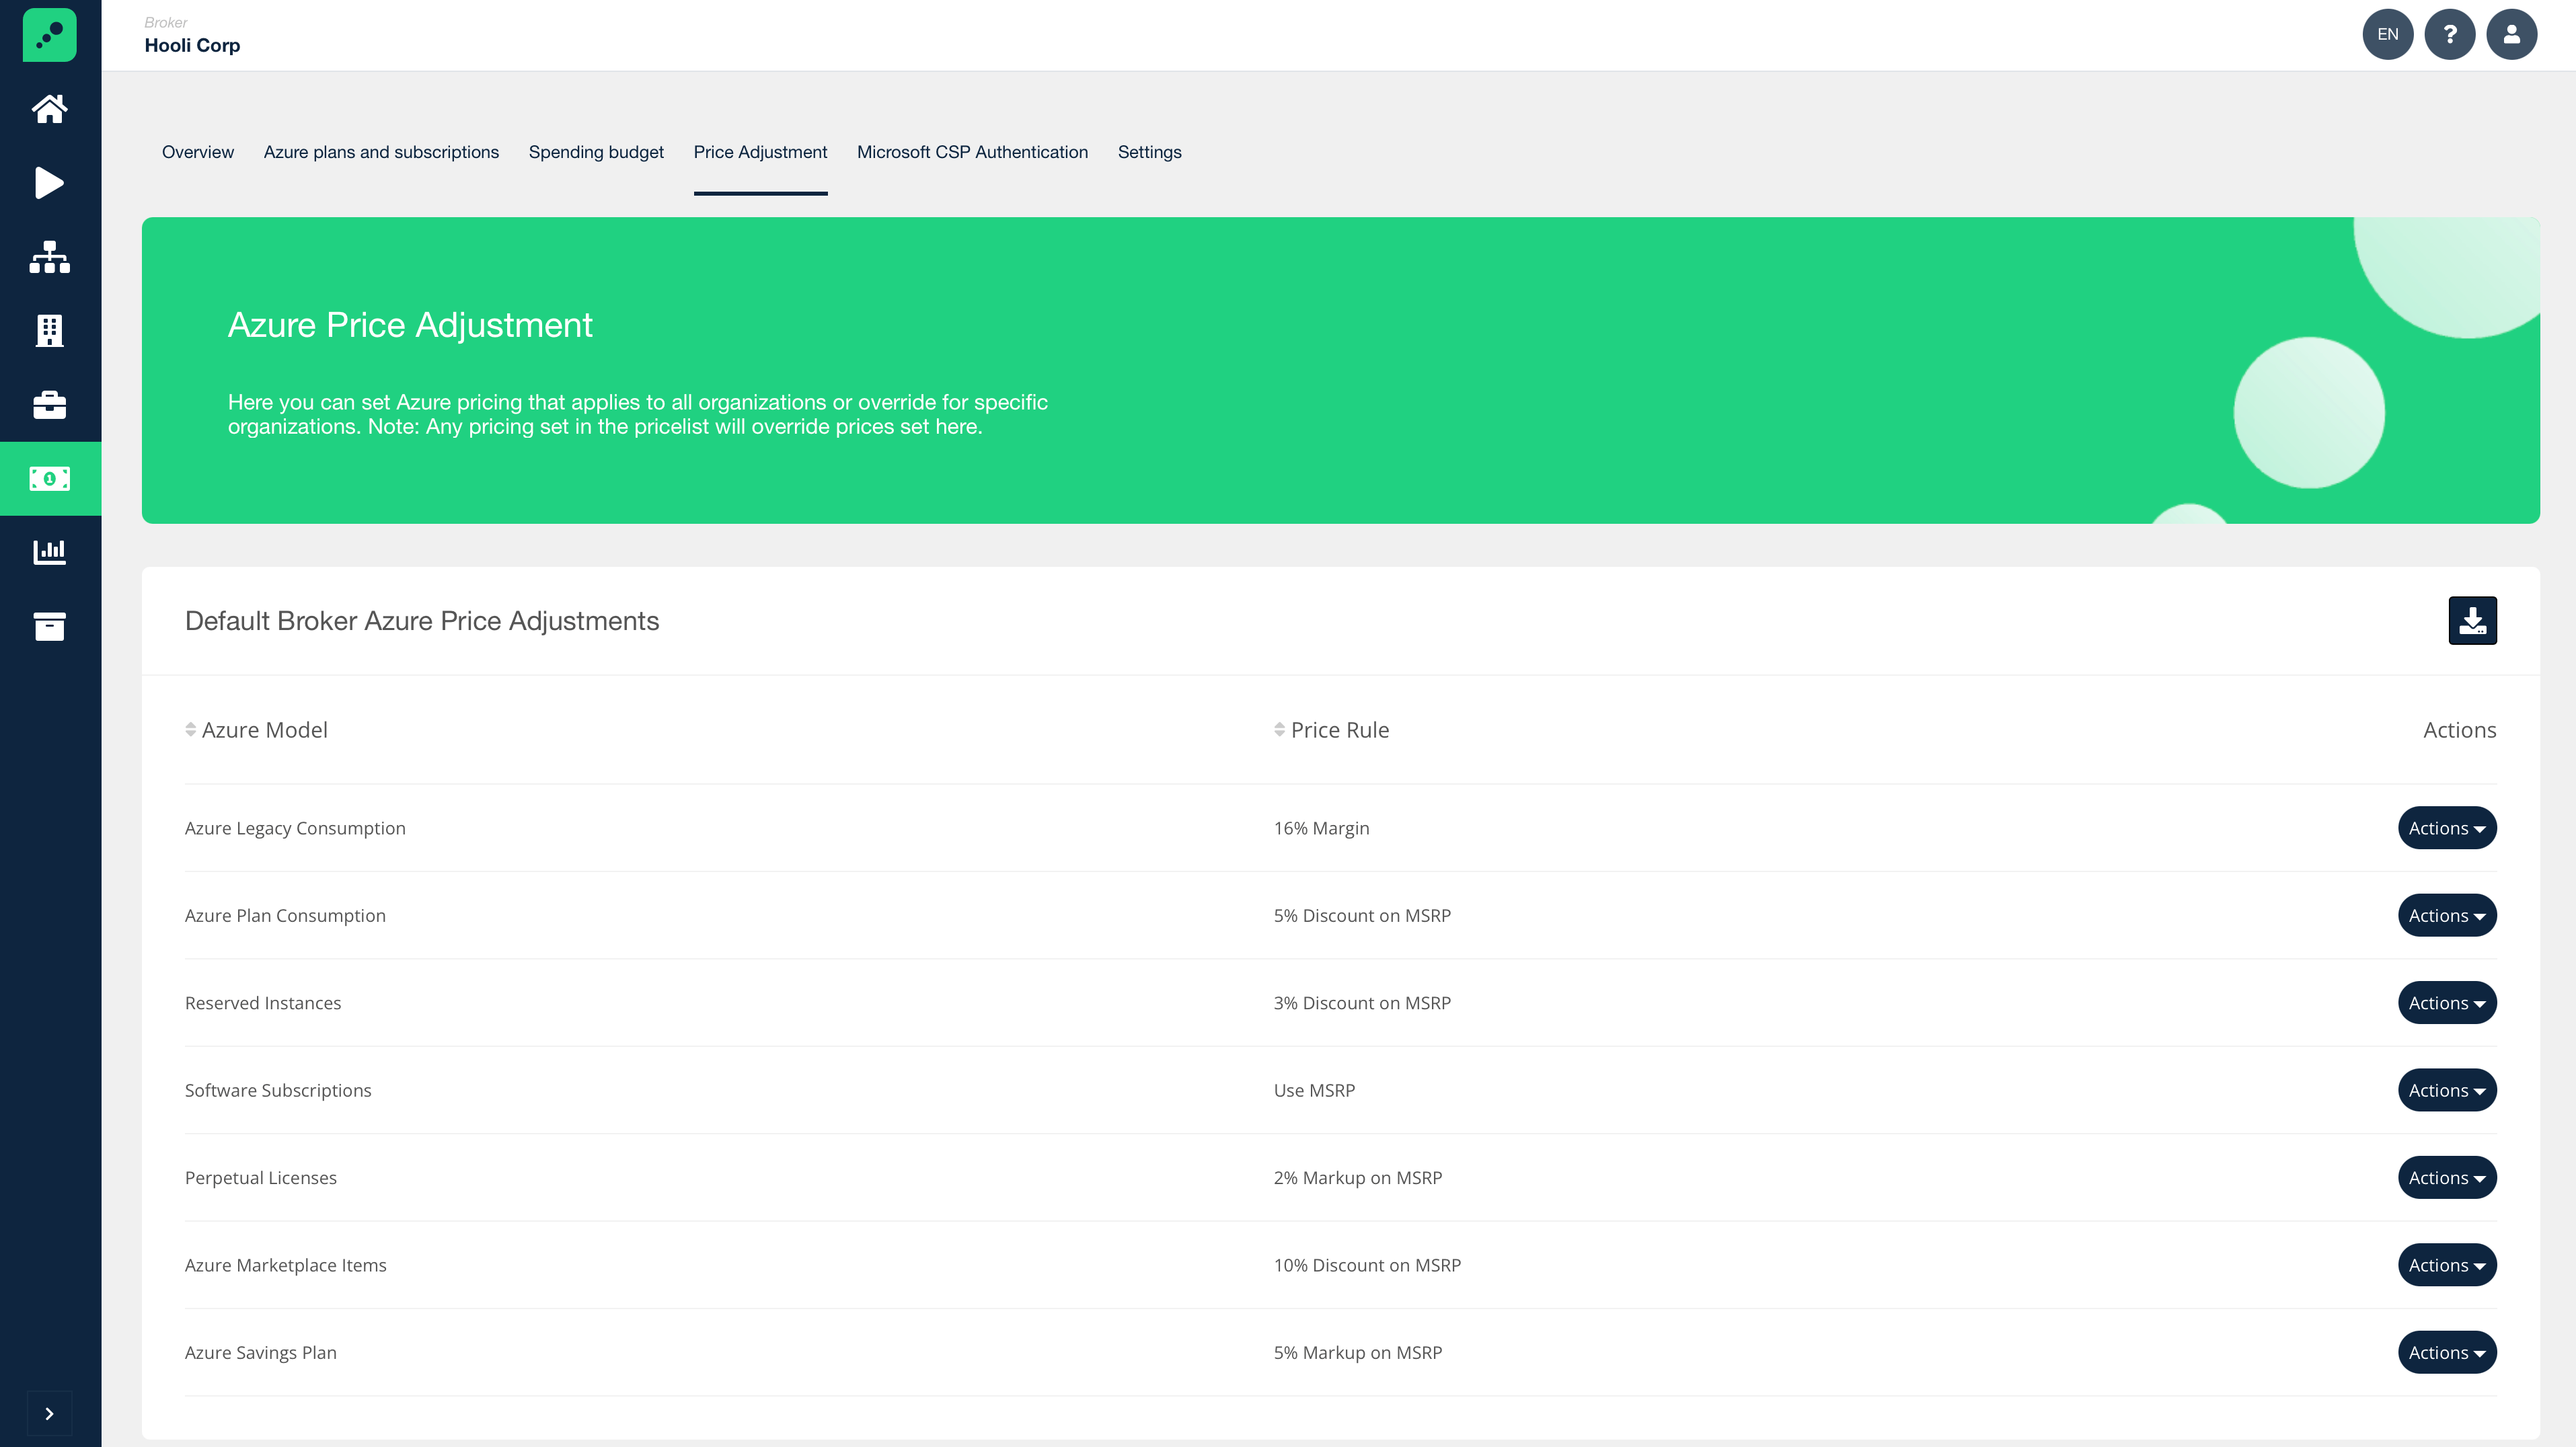
Task: Click the archive box sidebar icon
Action: [x=50, y=626]
